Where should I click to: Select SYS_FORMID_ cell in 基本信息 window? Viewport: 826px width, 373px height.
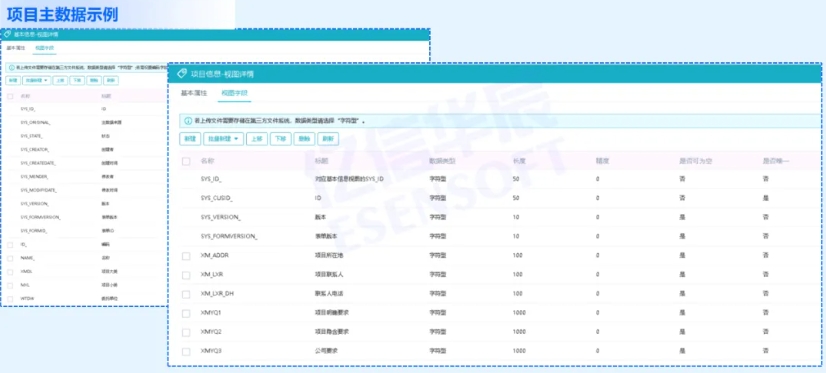[x=34, y=231]
